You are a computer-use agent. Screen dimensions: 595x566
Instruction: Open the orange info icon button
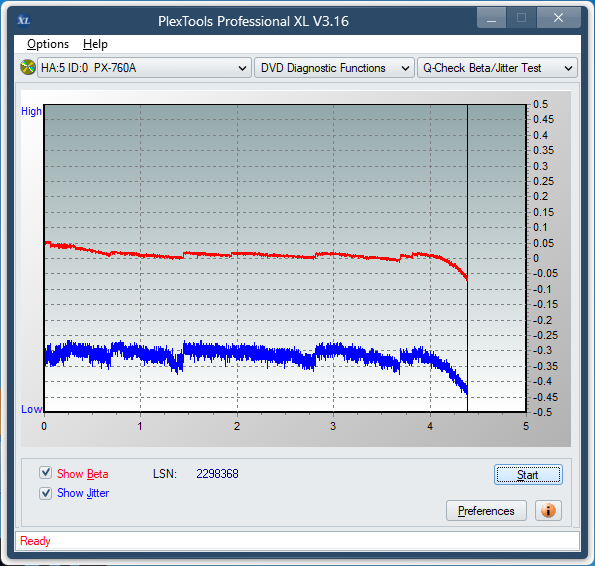pyautogui.click(x=548, y=511)
